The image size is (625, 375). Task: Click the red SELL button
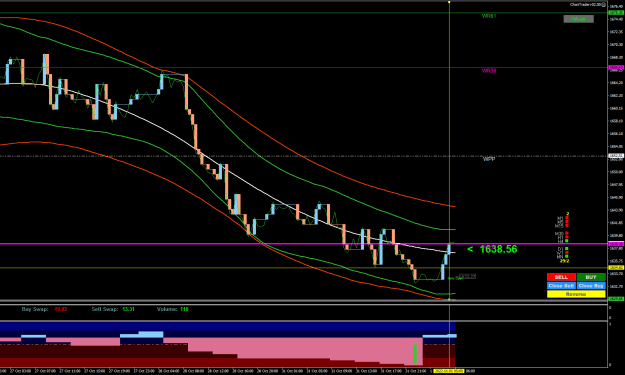click(561, 277)
